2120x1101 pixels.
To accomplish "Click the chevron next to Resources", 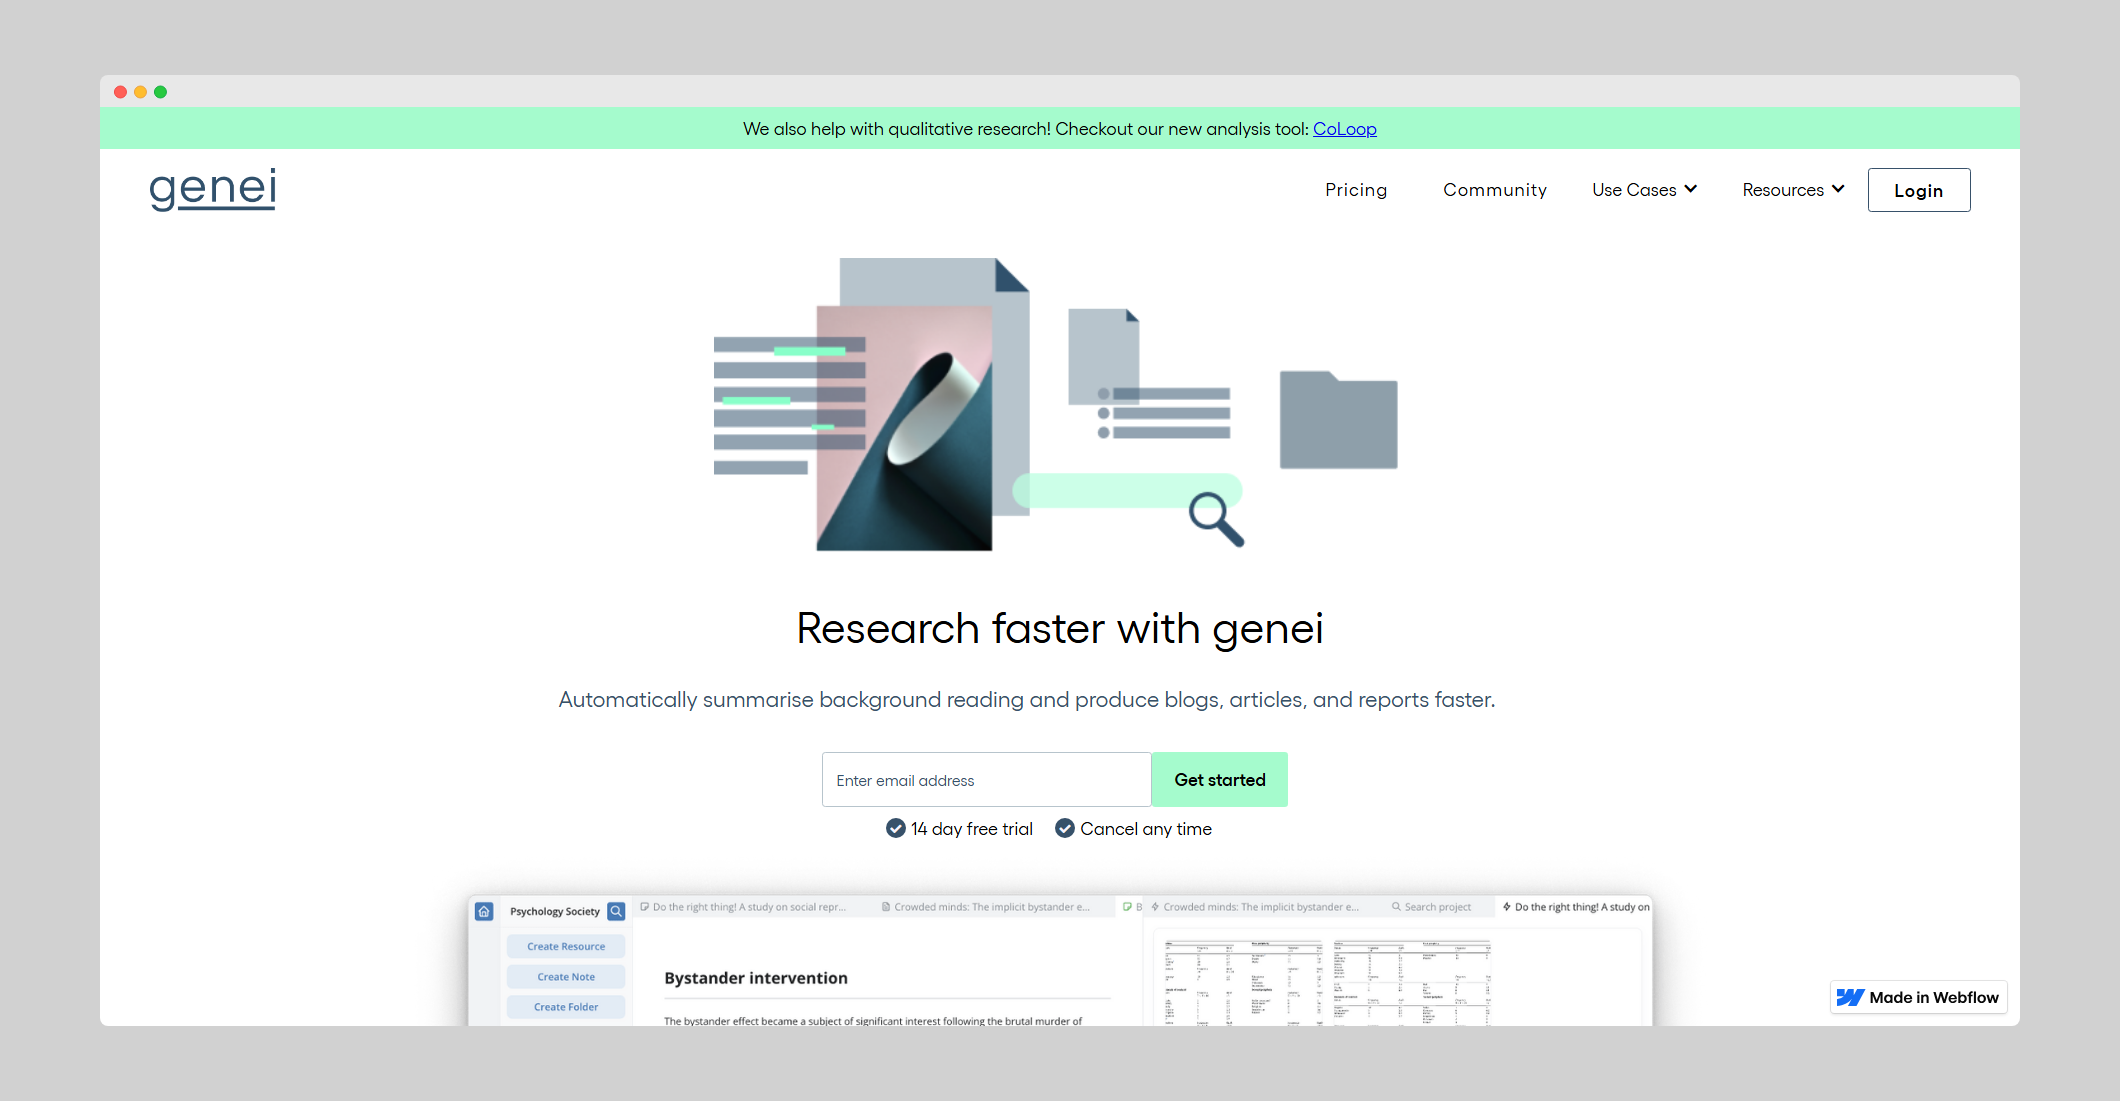I will coord(1838,189).
